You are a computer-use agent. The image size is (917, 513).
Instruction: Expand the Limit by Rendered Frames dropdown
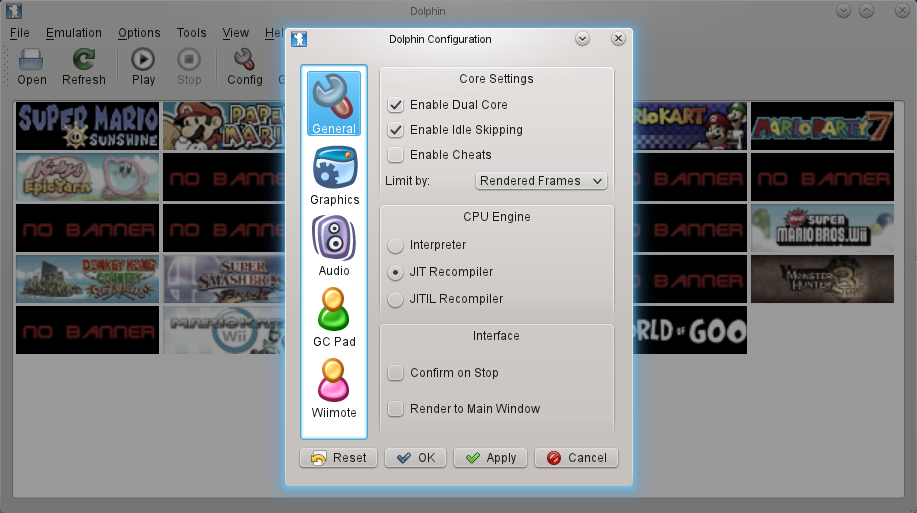[x=541, y=181]
